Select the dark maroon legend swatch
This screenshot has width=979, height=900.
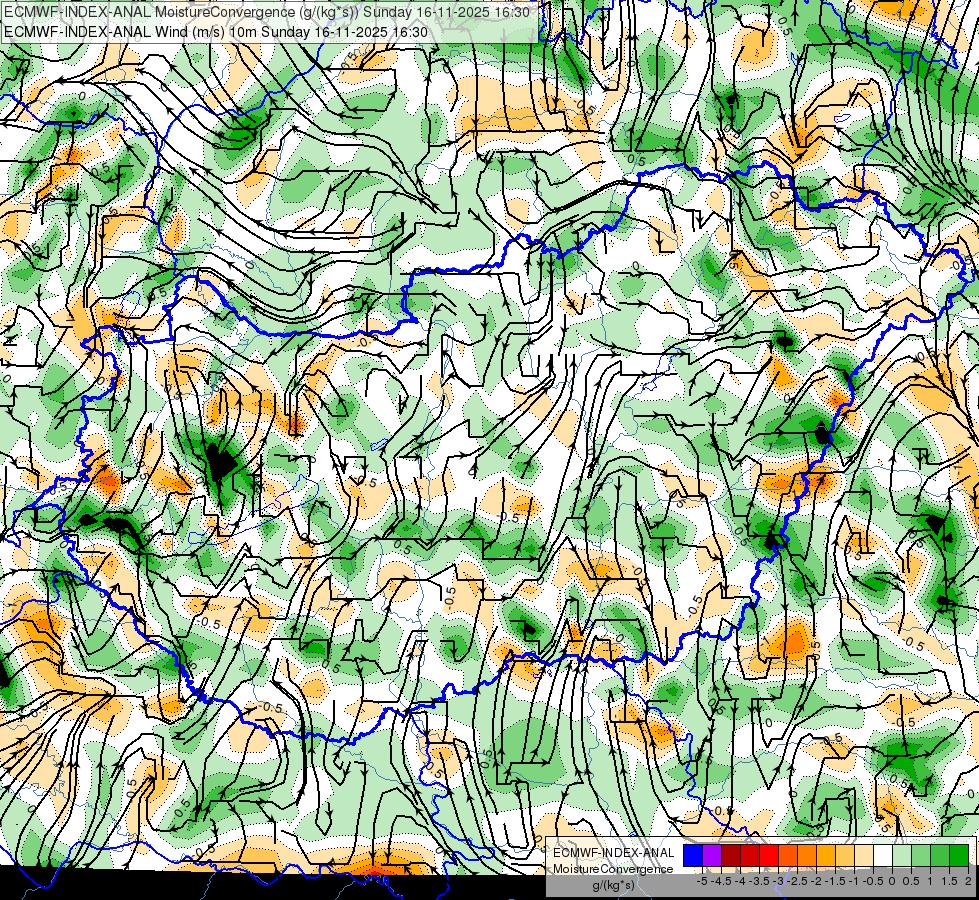point(731,855)
